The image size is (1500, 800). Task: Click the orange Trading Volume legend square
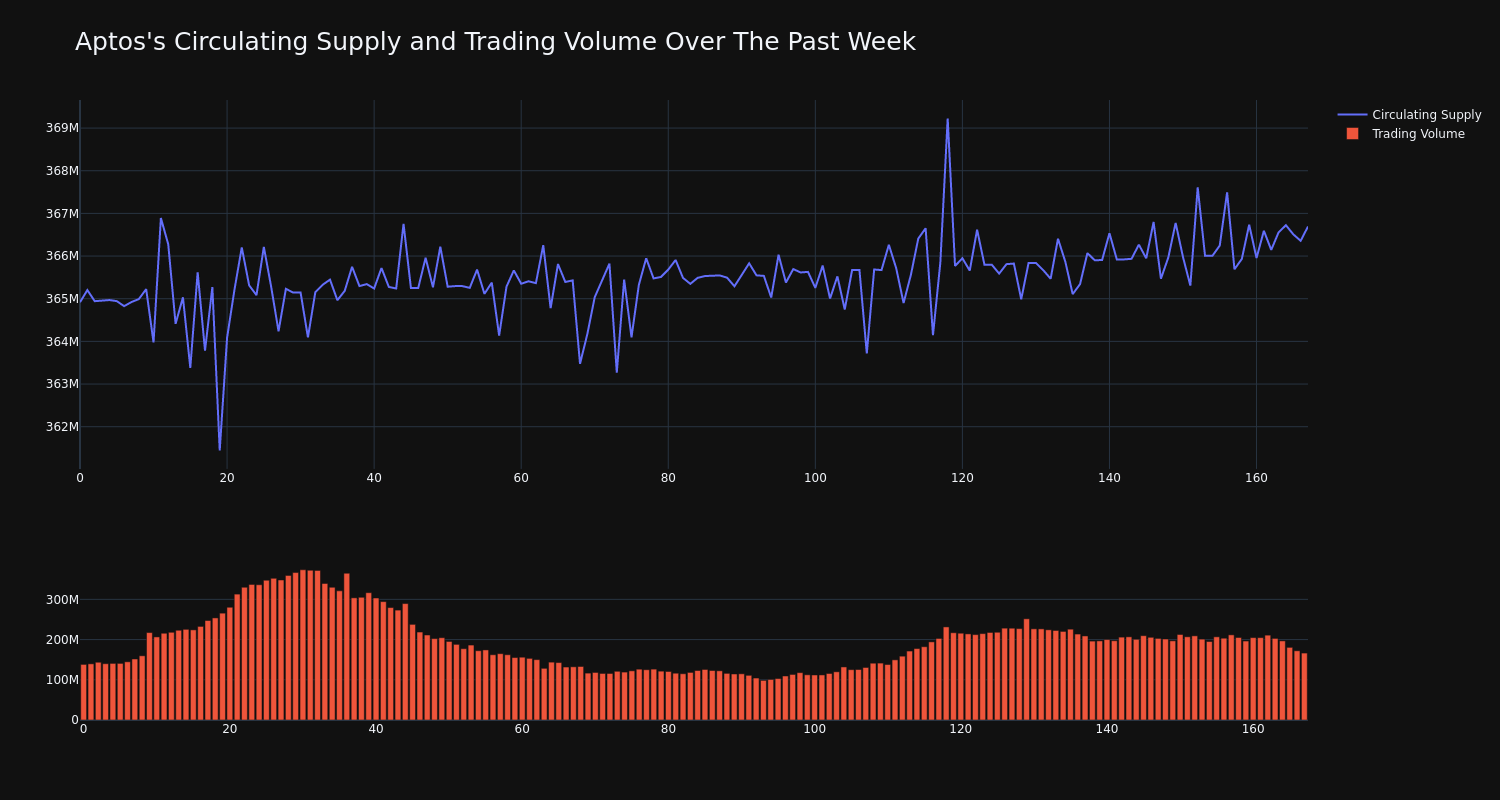tap(1352, 134)
